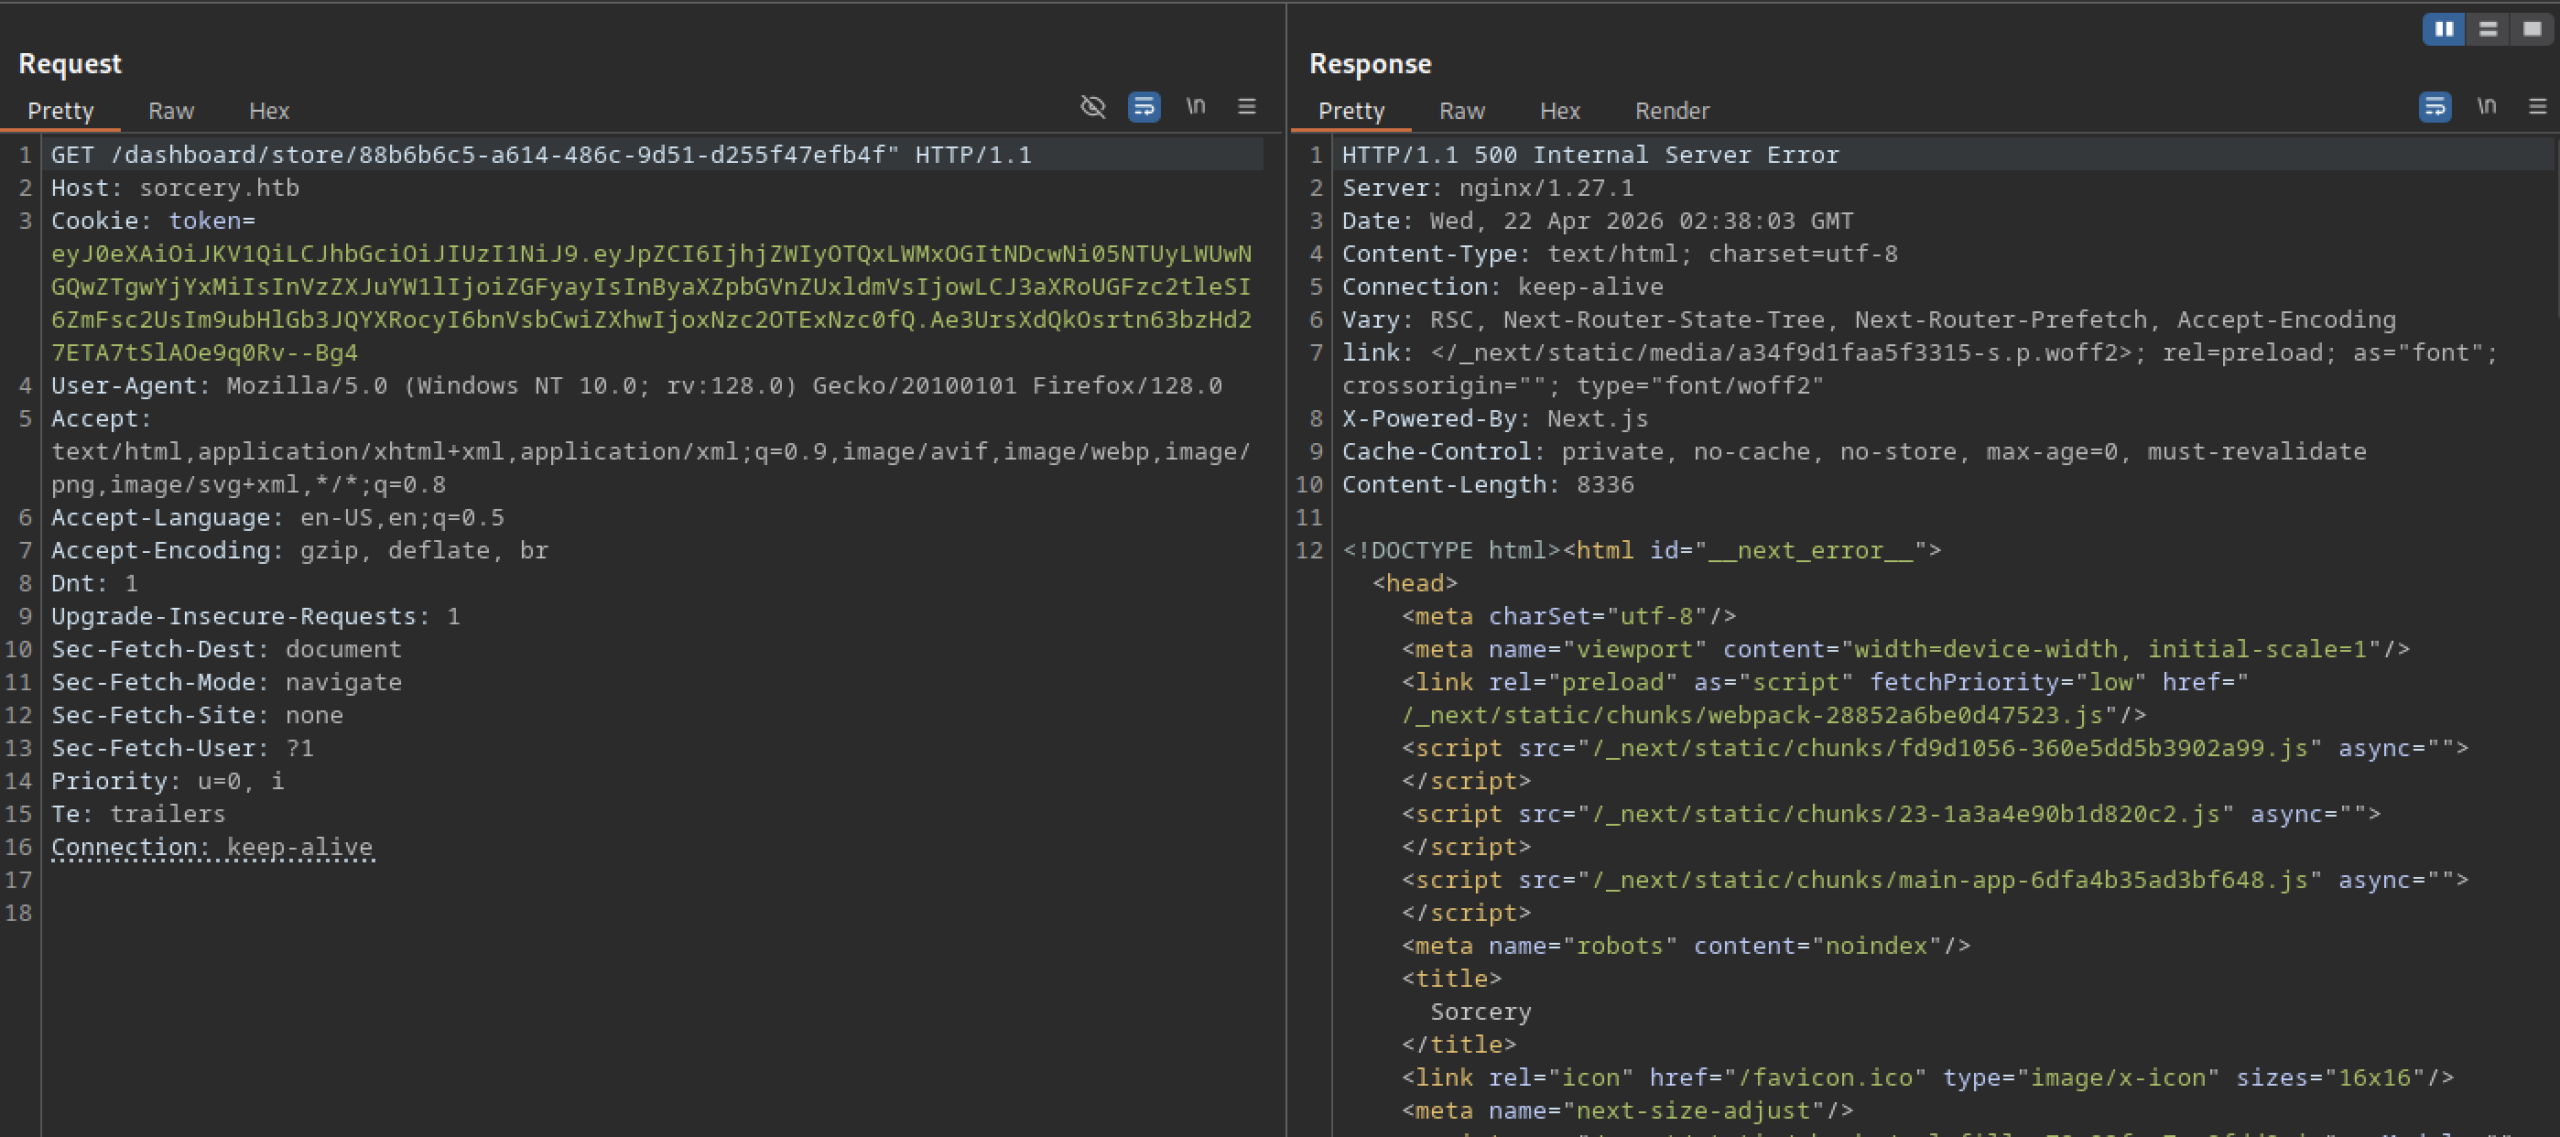The height and width of the screenshot is (1137, 2560).
Task: Click the Host: sorcery.htb header line
Action: [175, 188]
